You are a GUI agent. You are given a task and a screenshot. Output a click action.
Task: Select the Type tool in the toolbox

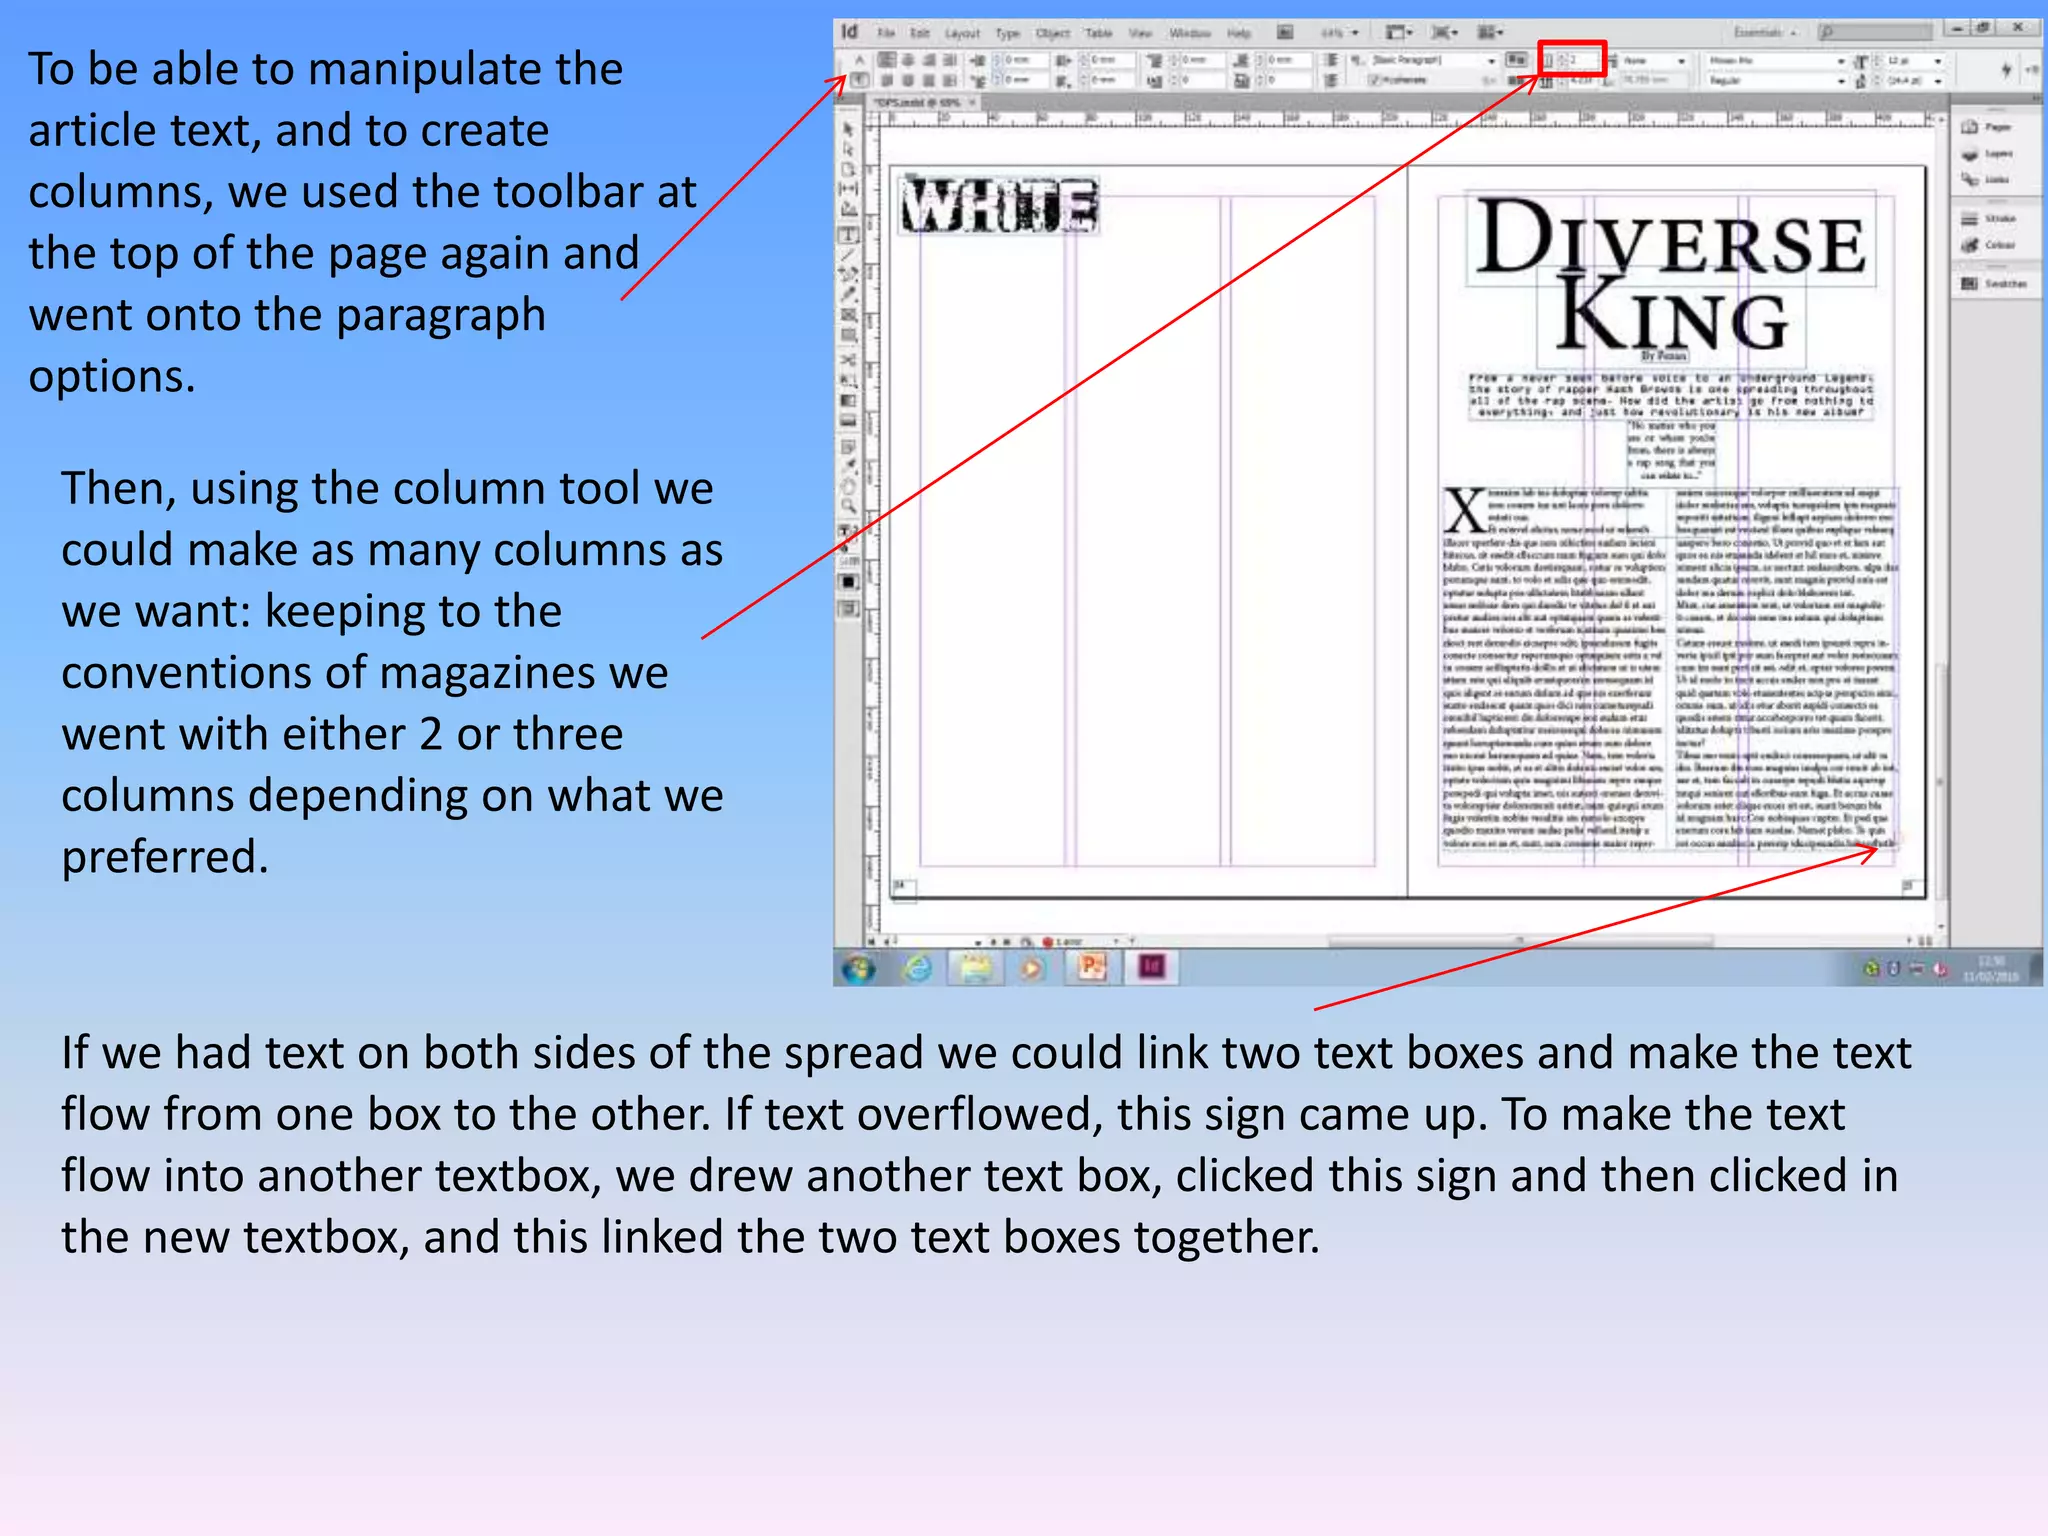pos(848,235)
